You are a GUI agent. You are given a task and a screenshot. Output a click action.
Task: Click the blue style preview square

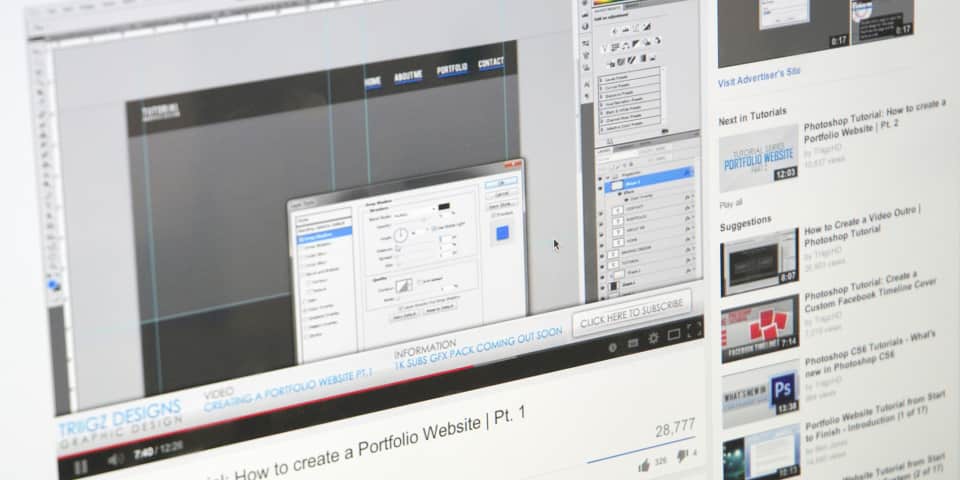click(503, 233)
